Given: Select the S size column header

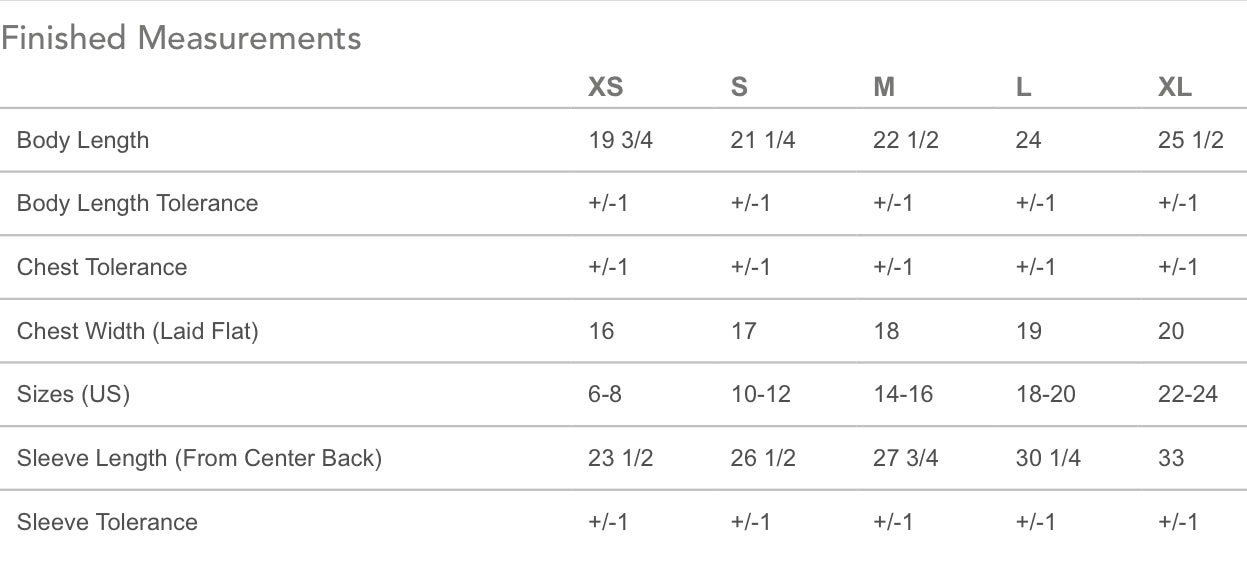Looking at the screenshot, I should coord(739,87).
